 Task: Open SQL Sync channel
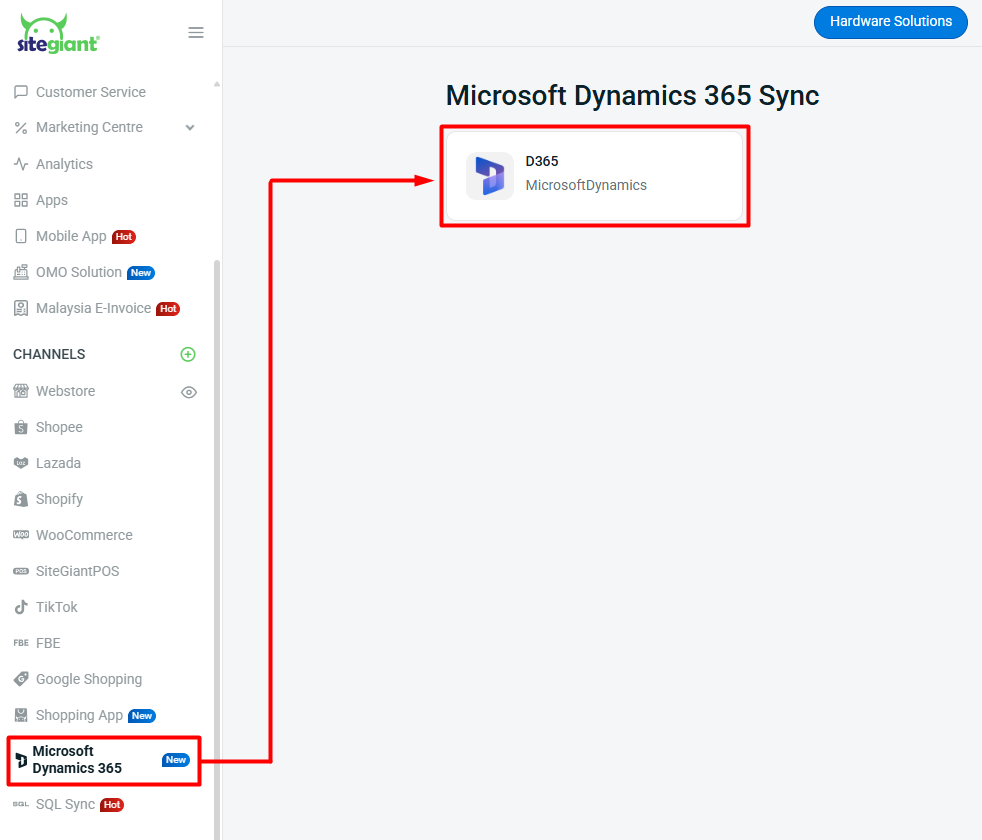[x=65, y=804]
